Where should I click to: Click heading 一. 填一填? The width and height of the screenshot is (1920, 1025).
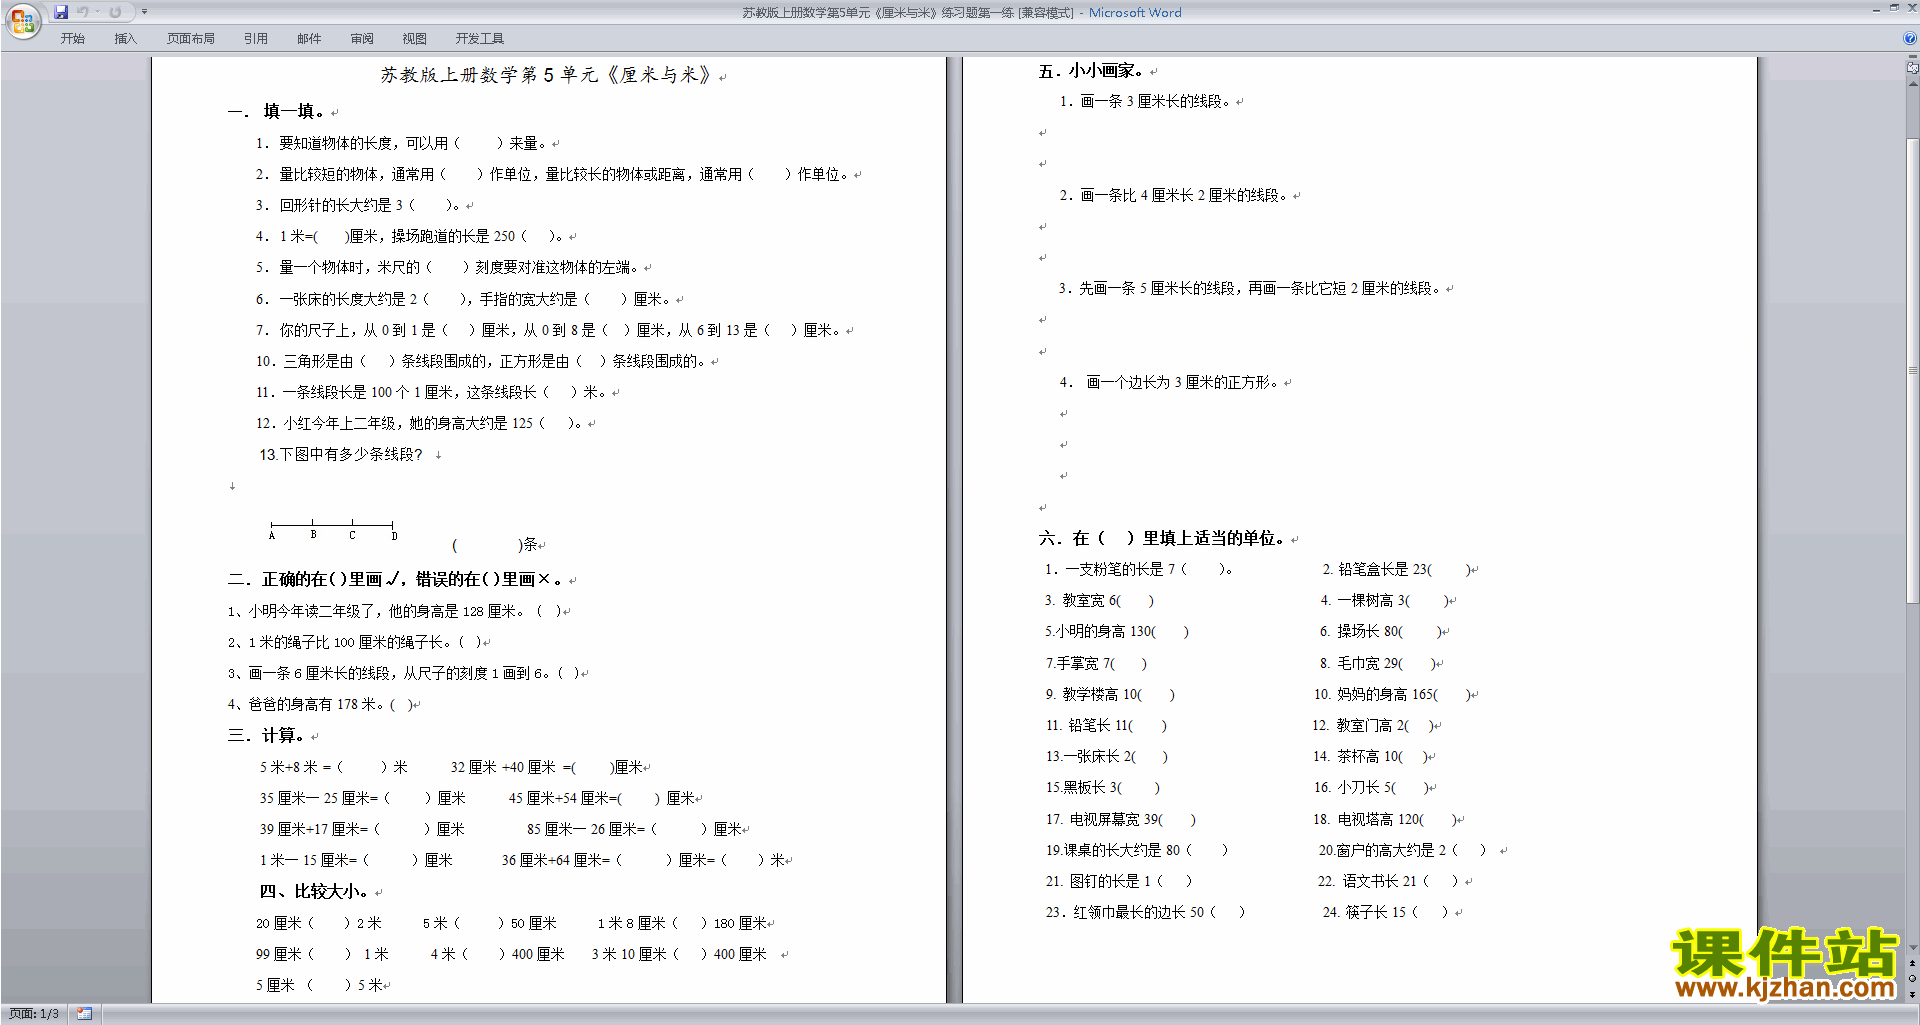coord(277,111)
